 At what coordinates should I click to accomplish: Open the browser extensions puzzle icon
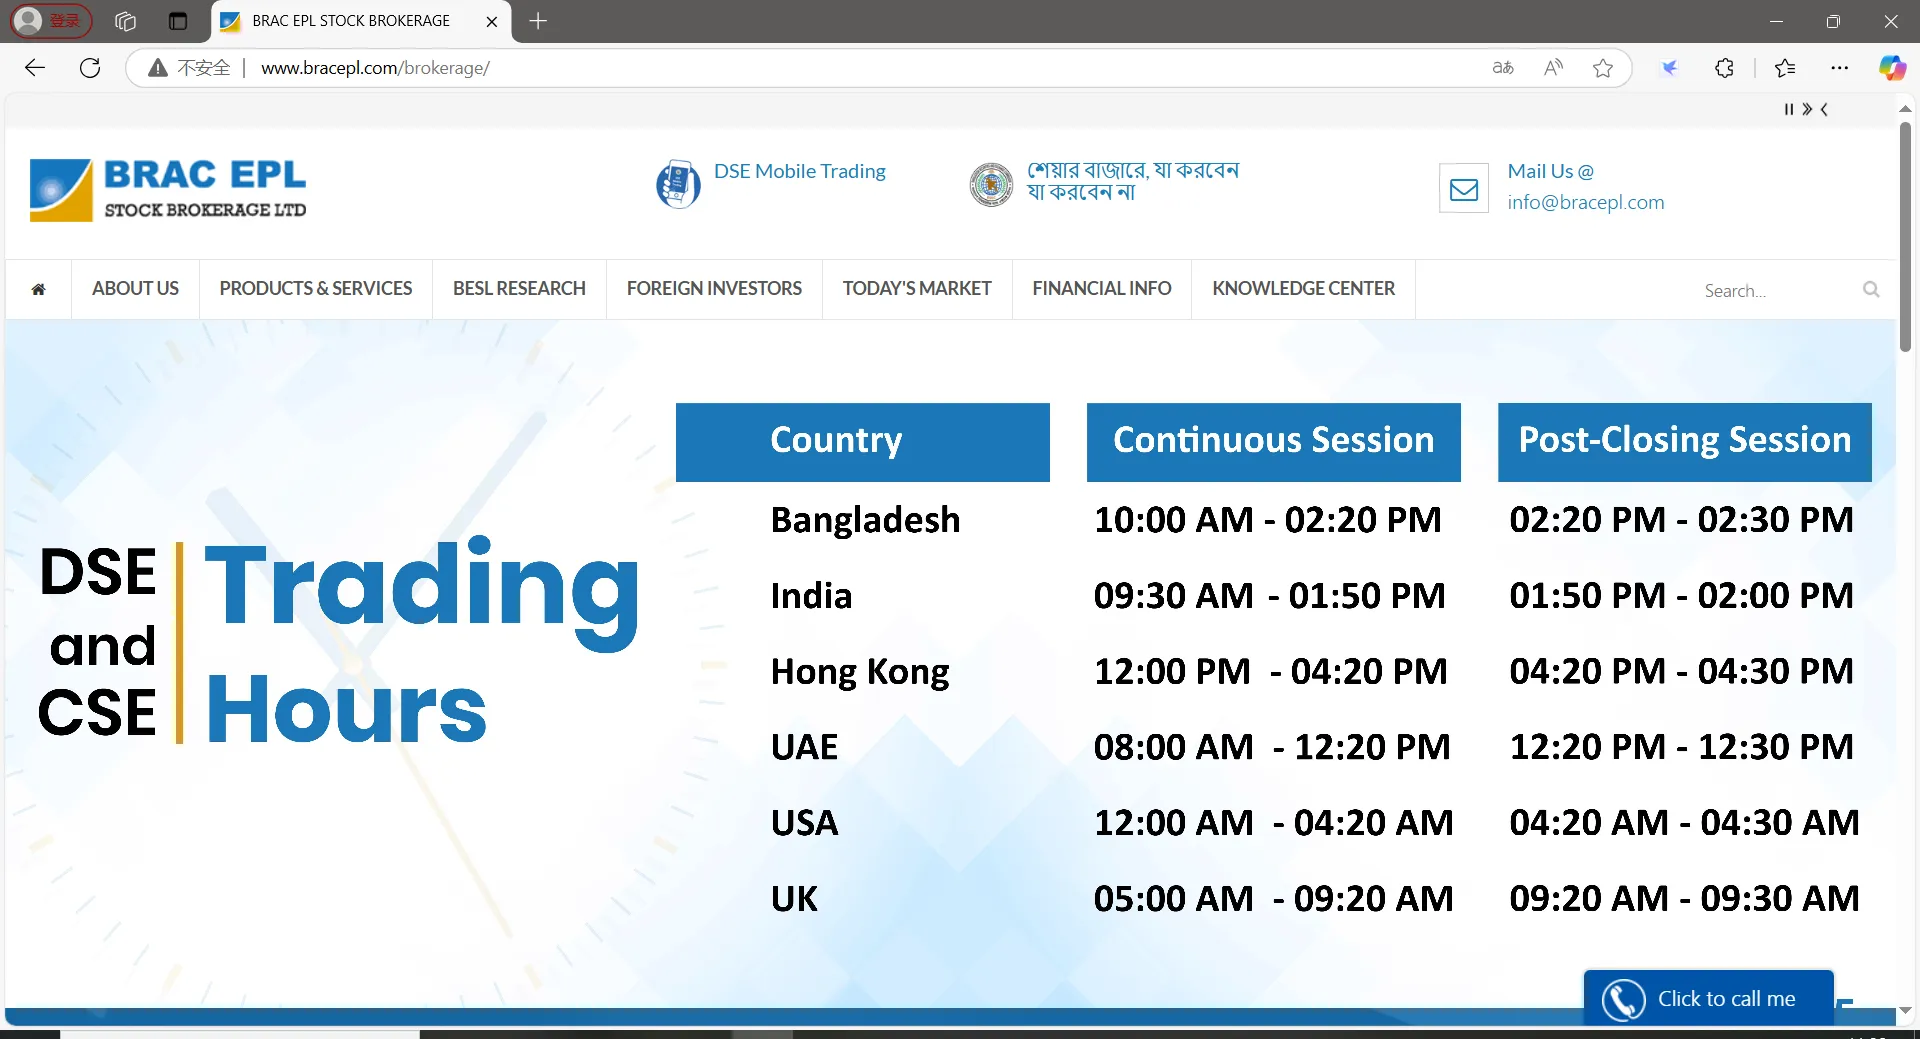pyautogui.click(x=1724, y=68)
